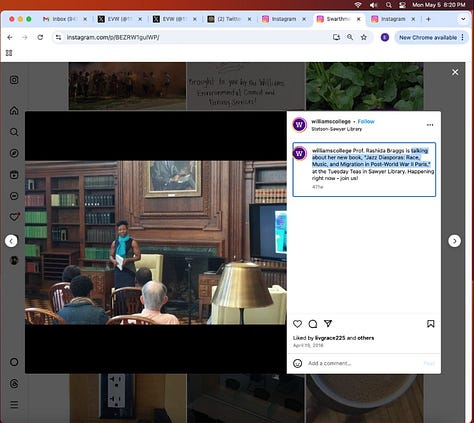Open tab search dropdown arrow
This screenshot has width=474, height=423.
click(463, 19)
